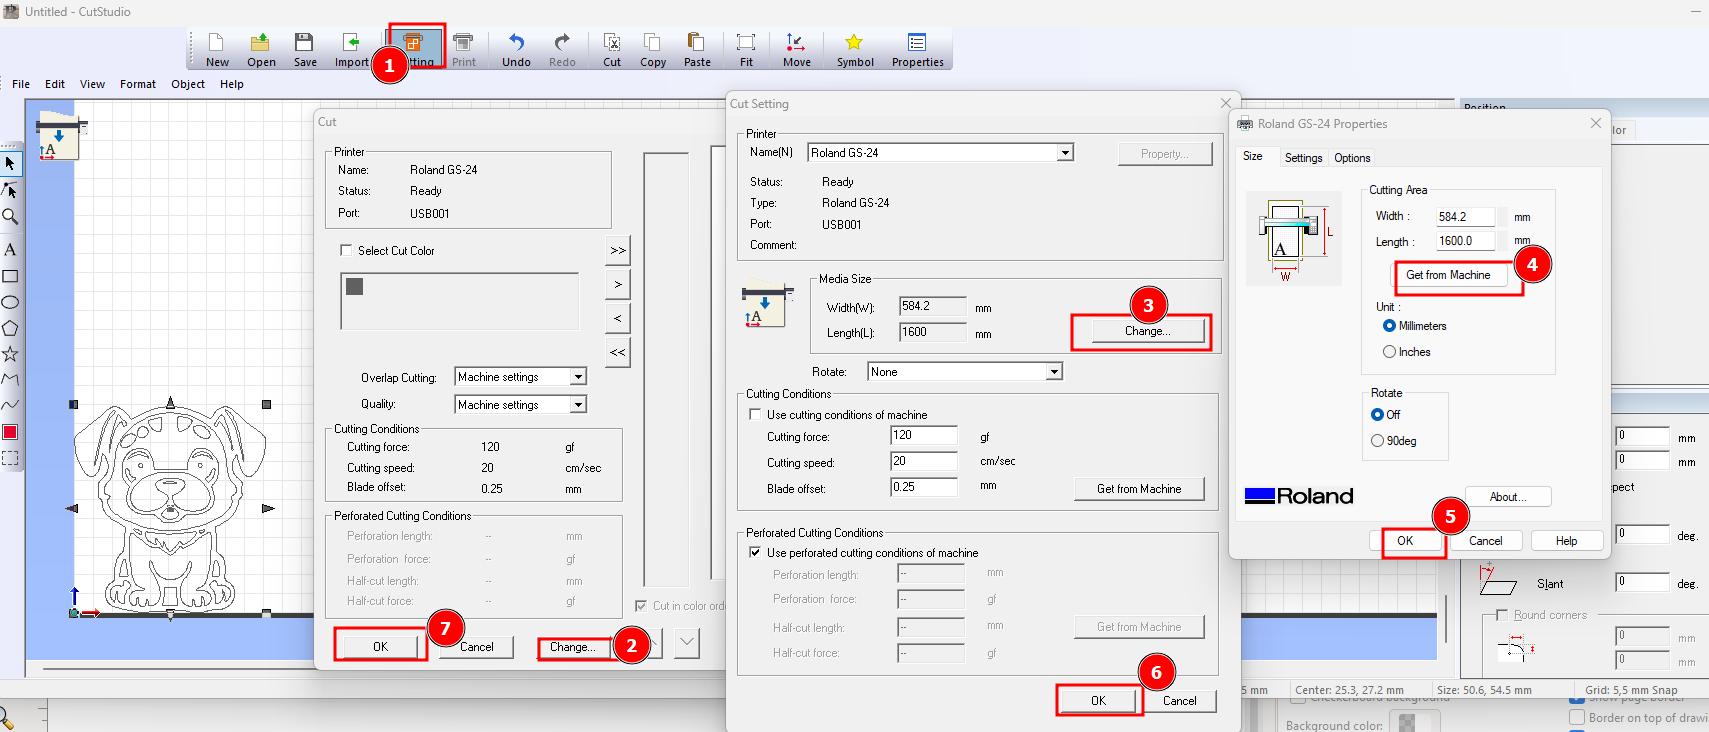The height and width of the screenshot is (732, 1709).
Task: Switch to the Options tab
Action: coord(1352,158)
